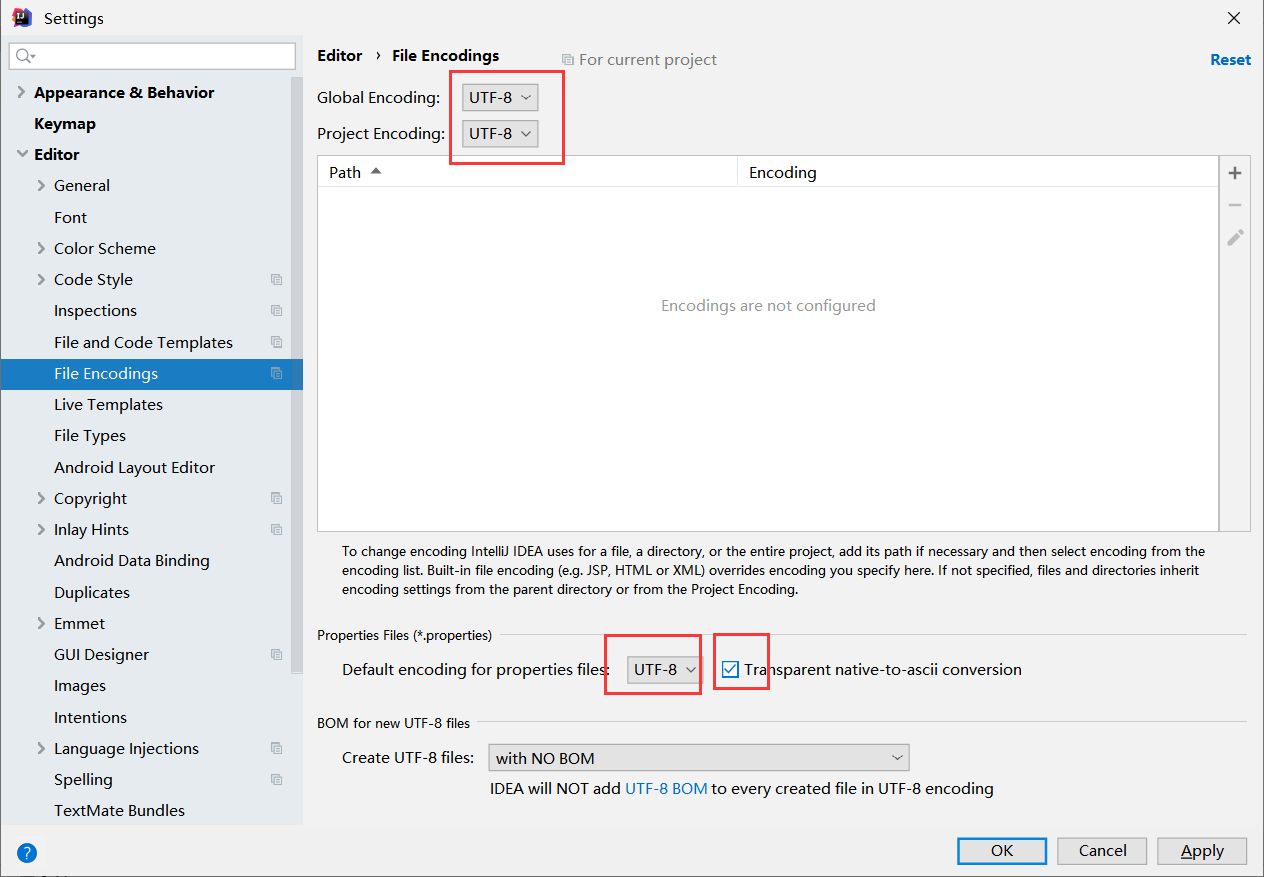Select Intentions in settings tree
This screenshot has width=1264, height=877.
[x=90, y=718]
